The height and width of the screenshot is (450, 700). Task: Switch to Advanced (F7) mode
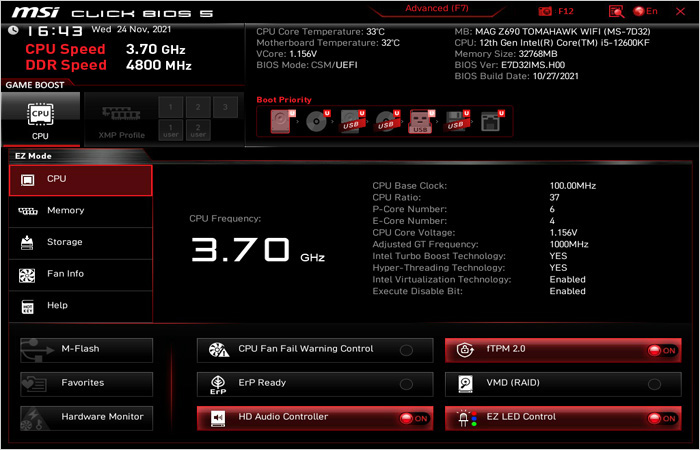437,8
